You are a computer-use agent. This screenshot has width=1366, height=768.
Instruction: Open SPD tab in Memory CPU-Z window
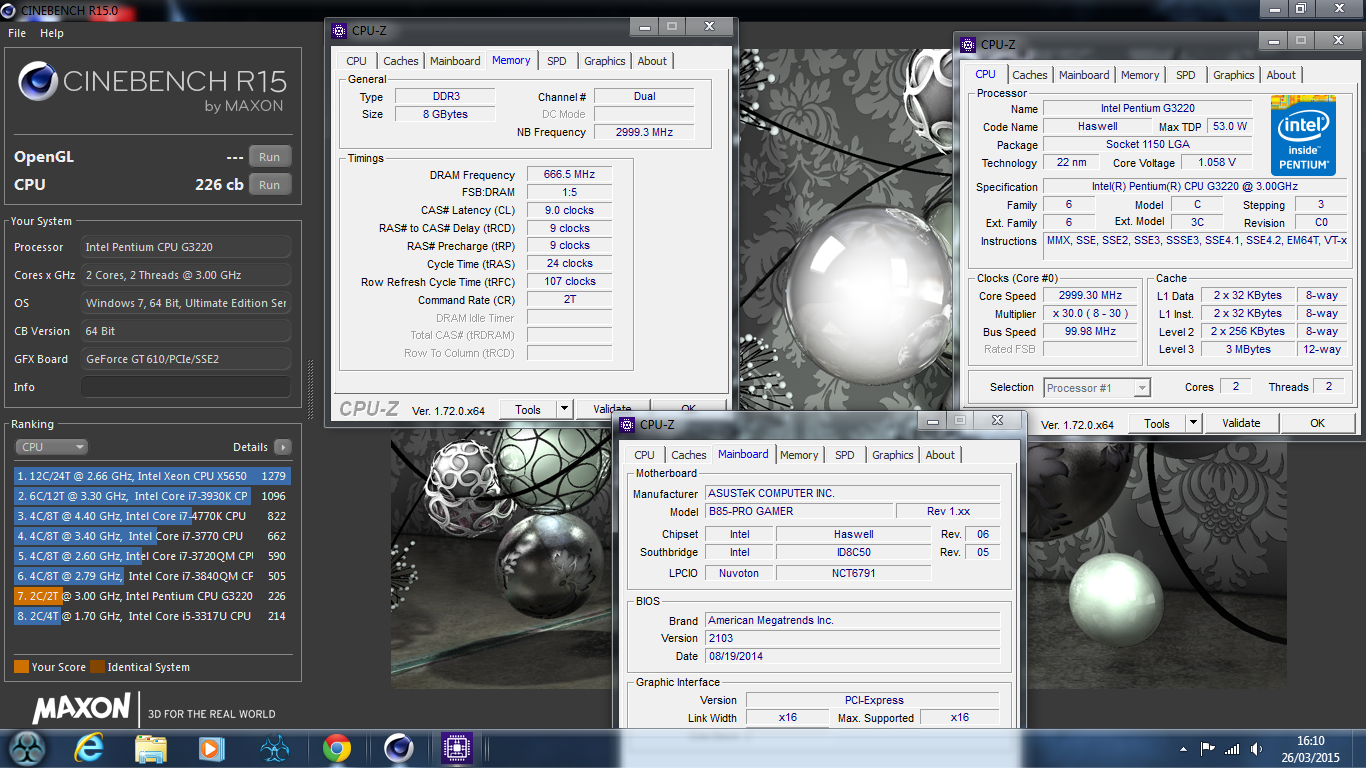click(x=557, y=61)
